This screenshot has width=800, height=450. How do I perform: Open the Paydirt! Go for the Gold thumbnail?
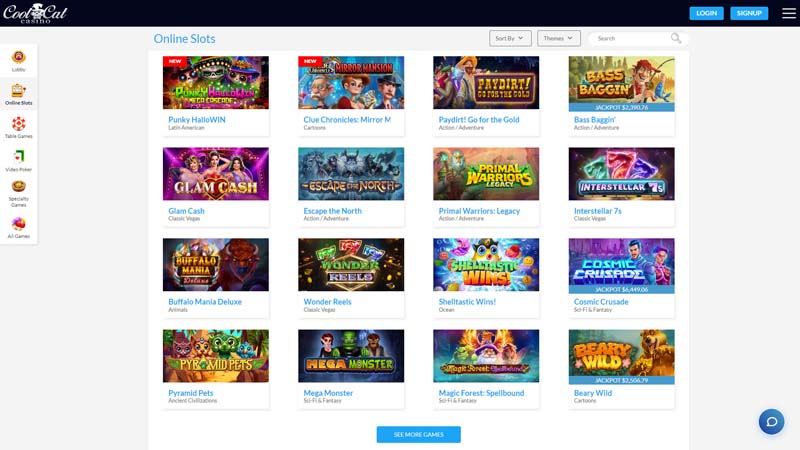pos(486,83)
